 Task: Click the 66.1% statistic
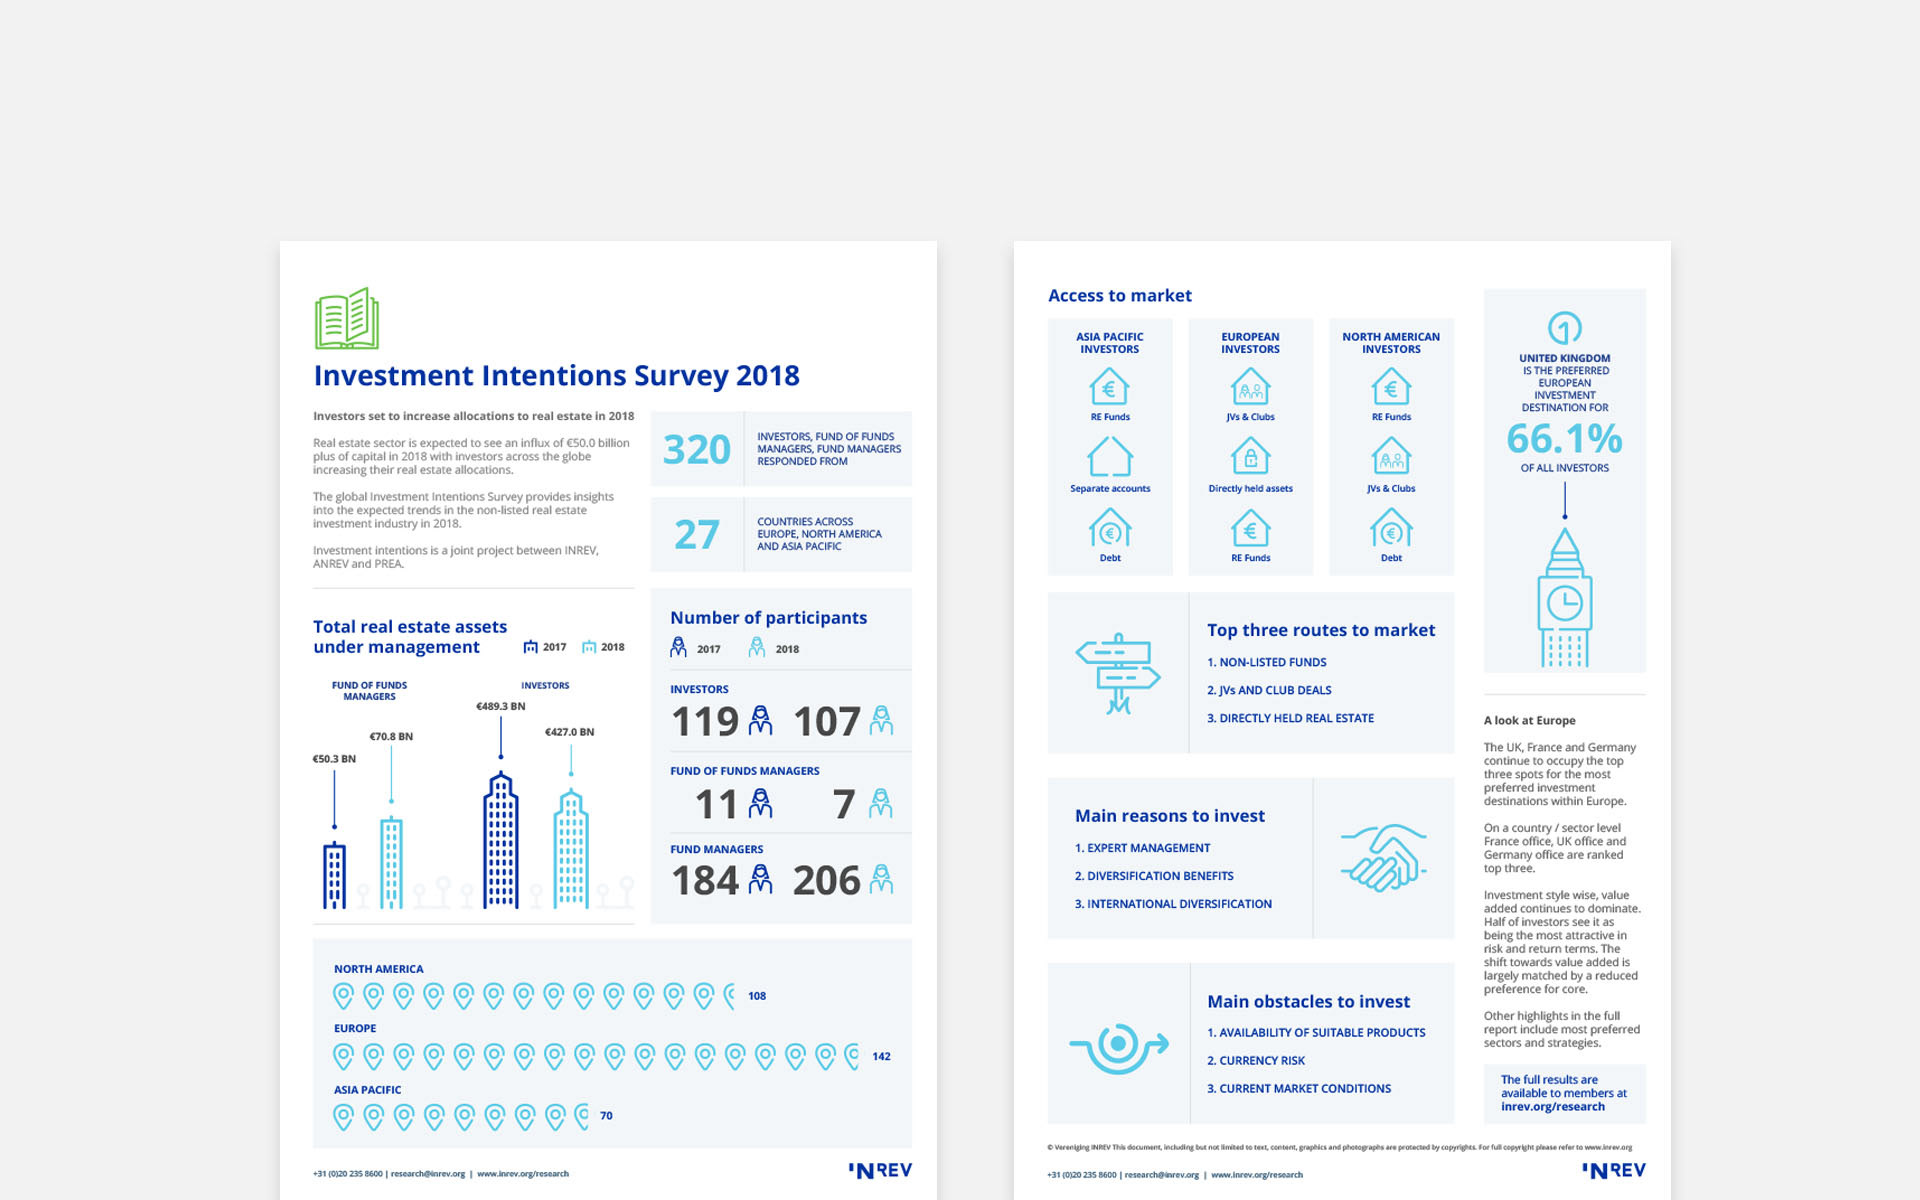[x=1565, y=438]
